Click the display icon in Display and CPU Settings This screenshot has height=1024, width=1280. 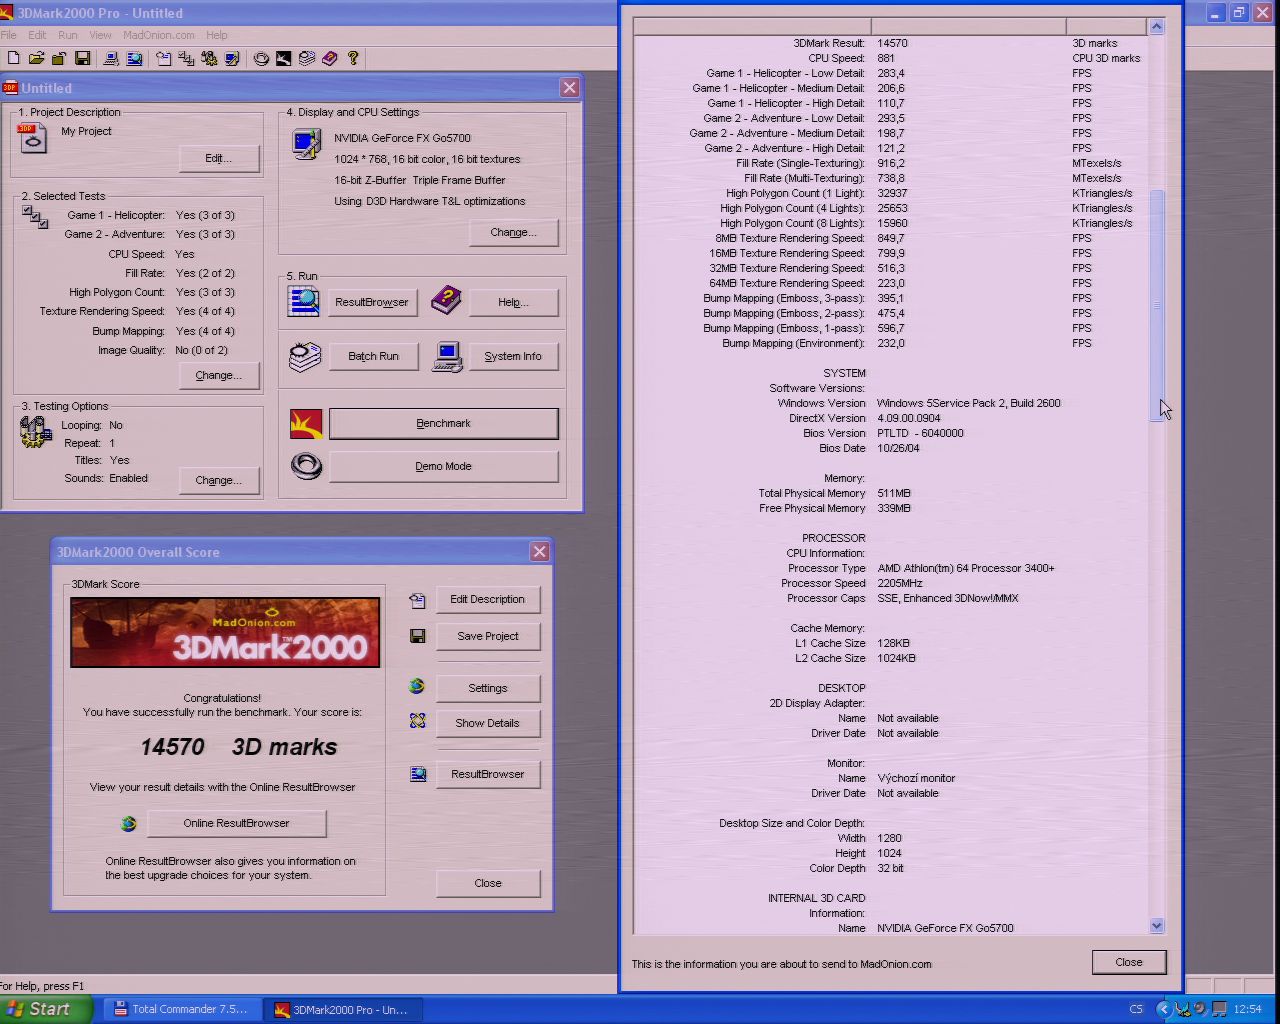tap(306, 144)
